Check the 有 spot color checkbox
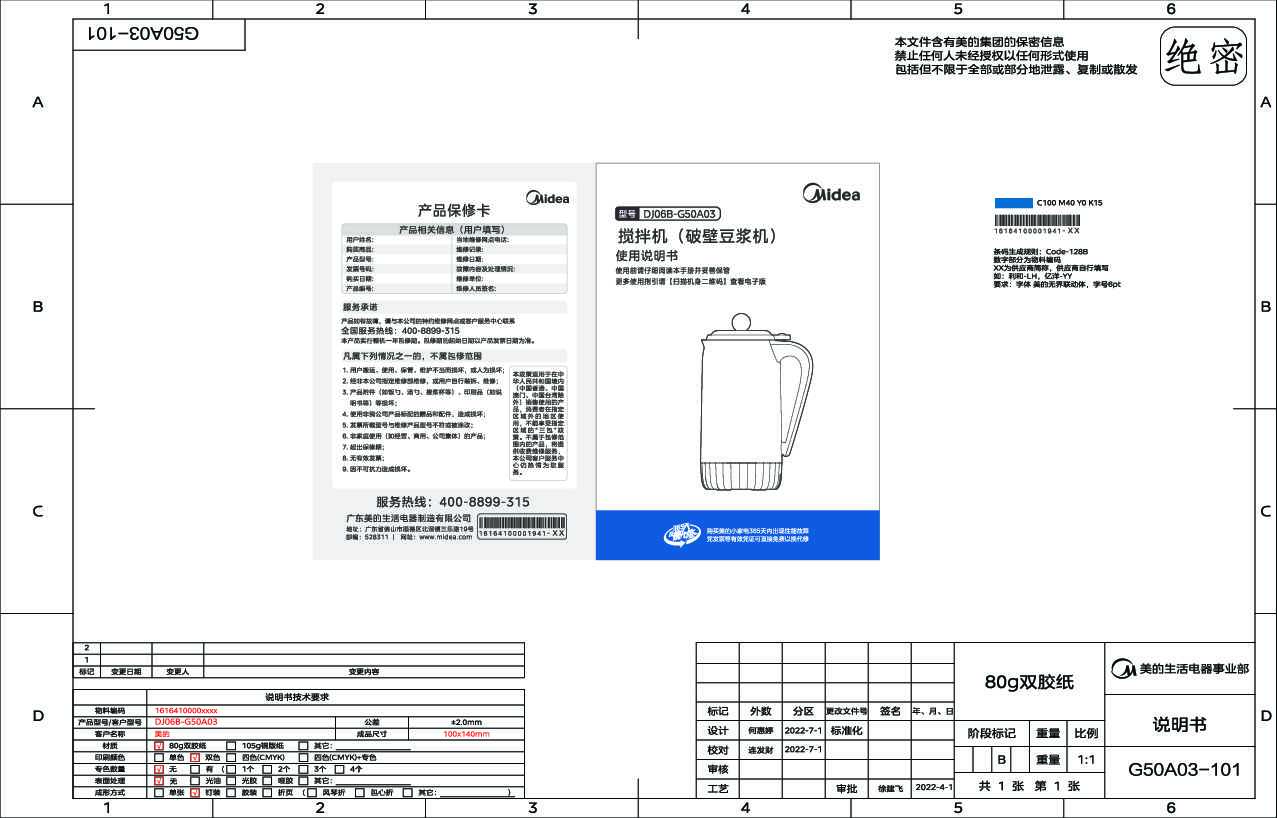 pyautogui.click(x=195, y=769)
